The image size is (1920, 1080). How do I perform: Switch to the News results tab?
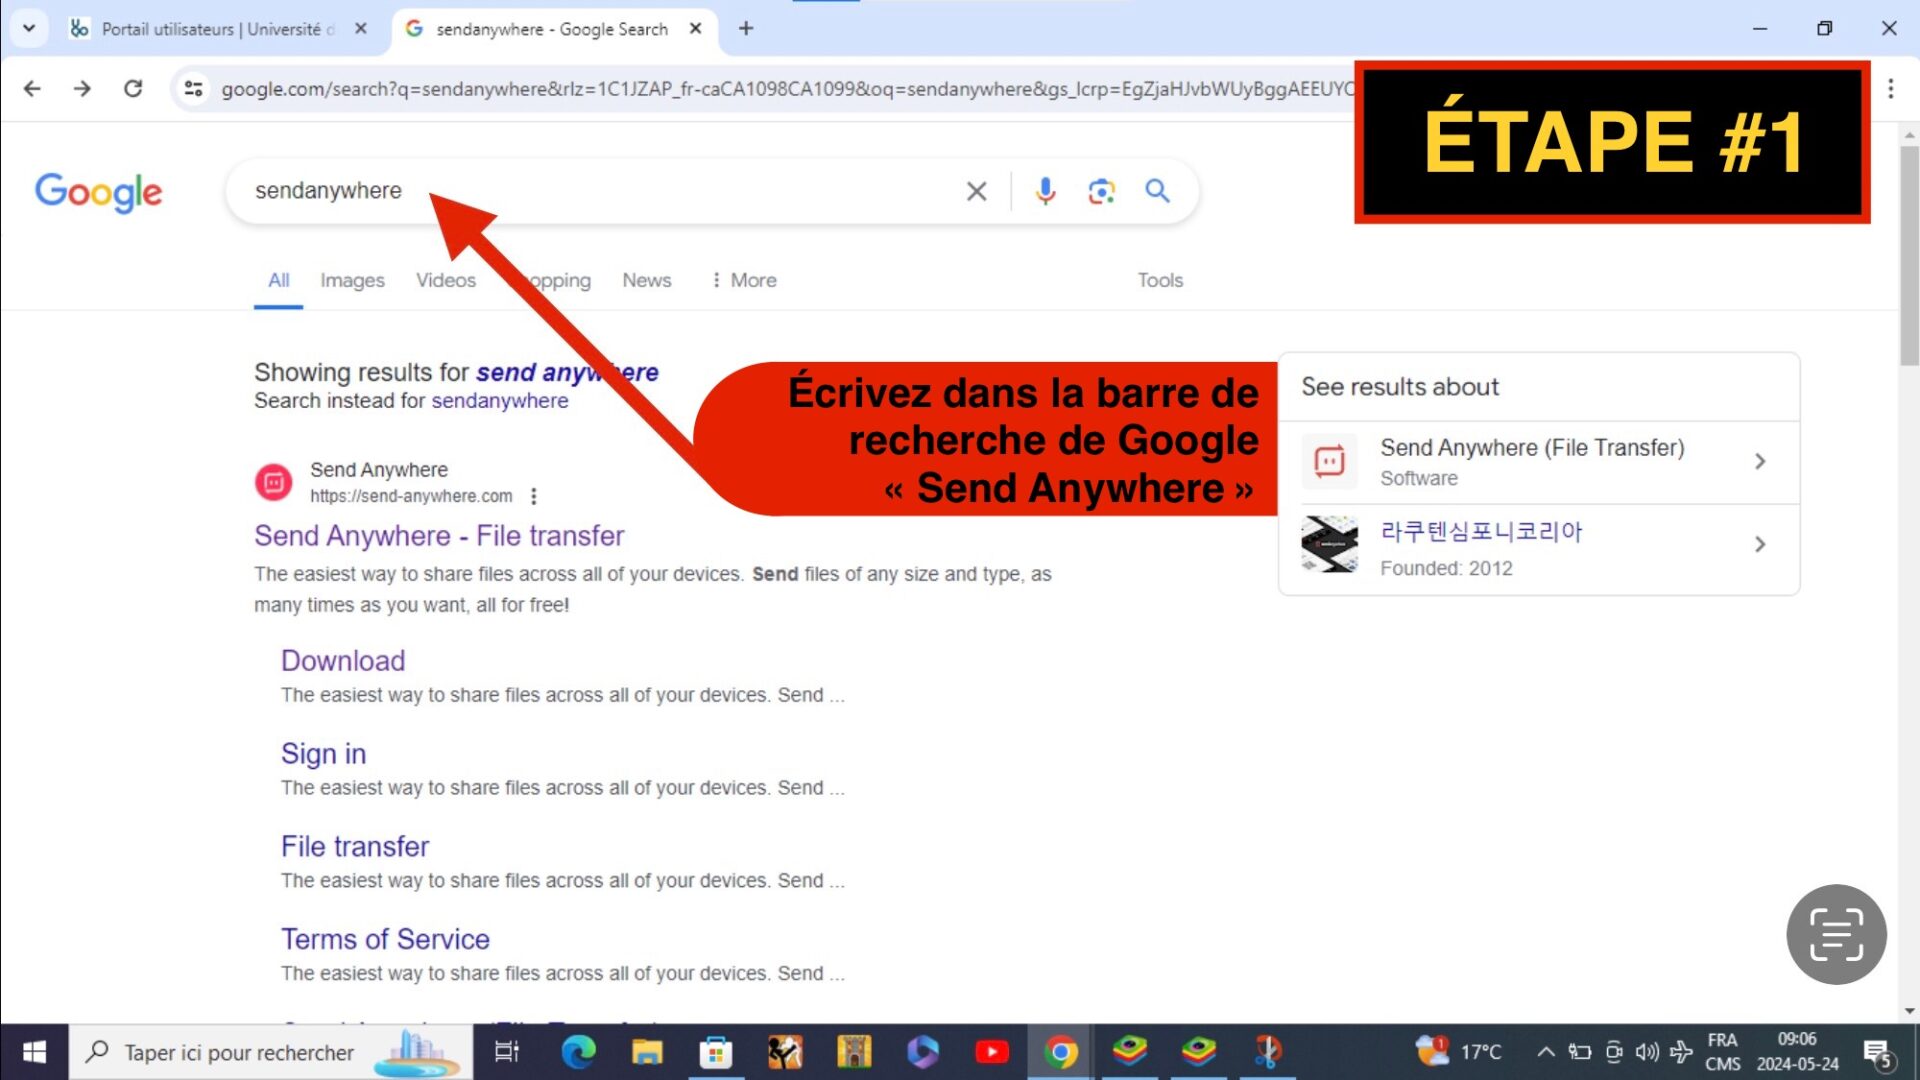646,280
